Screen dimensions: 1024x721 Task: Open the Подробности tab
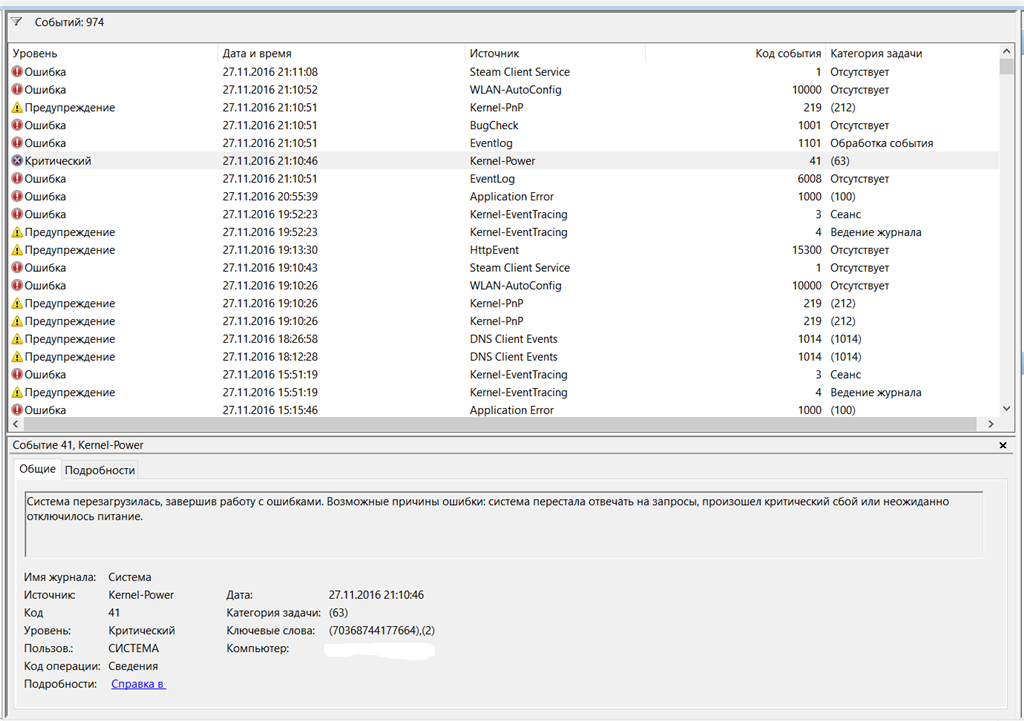pos(100,470)
